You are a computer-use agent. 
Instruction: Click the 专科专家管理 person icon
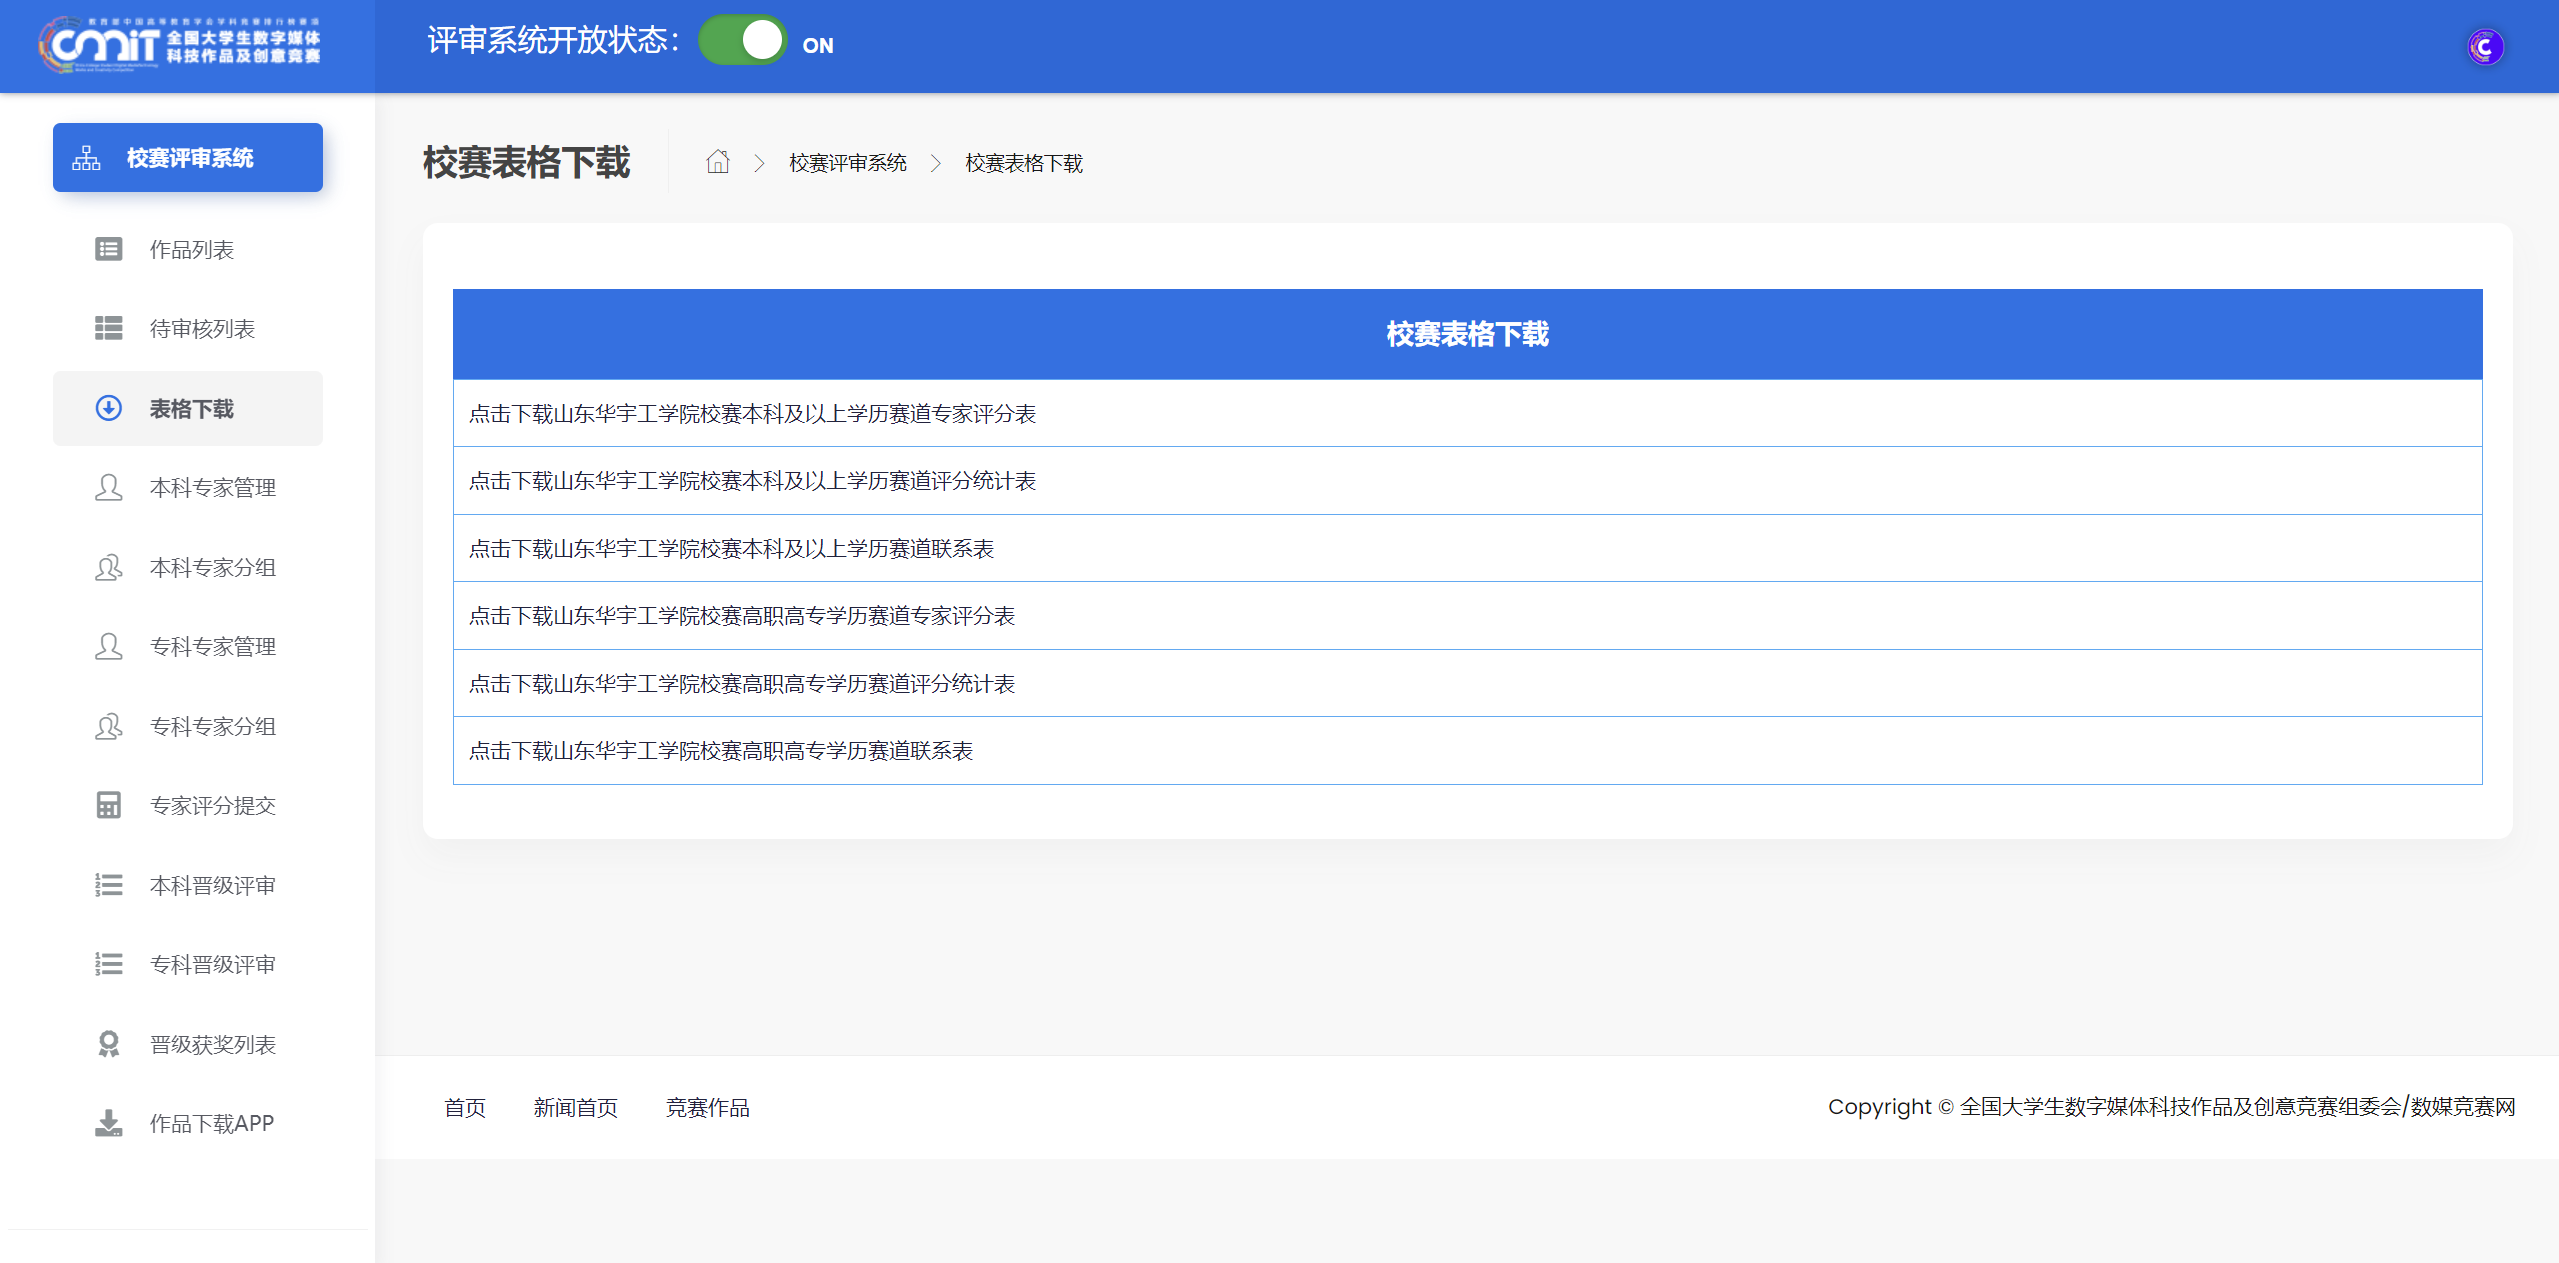pyautogui.click(x=108, y=646)
